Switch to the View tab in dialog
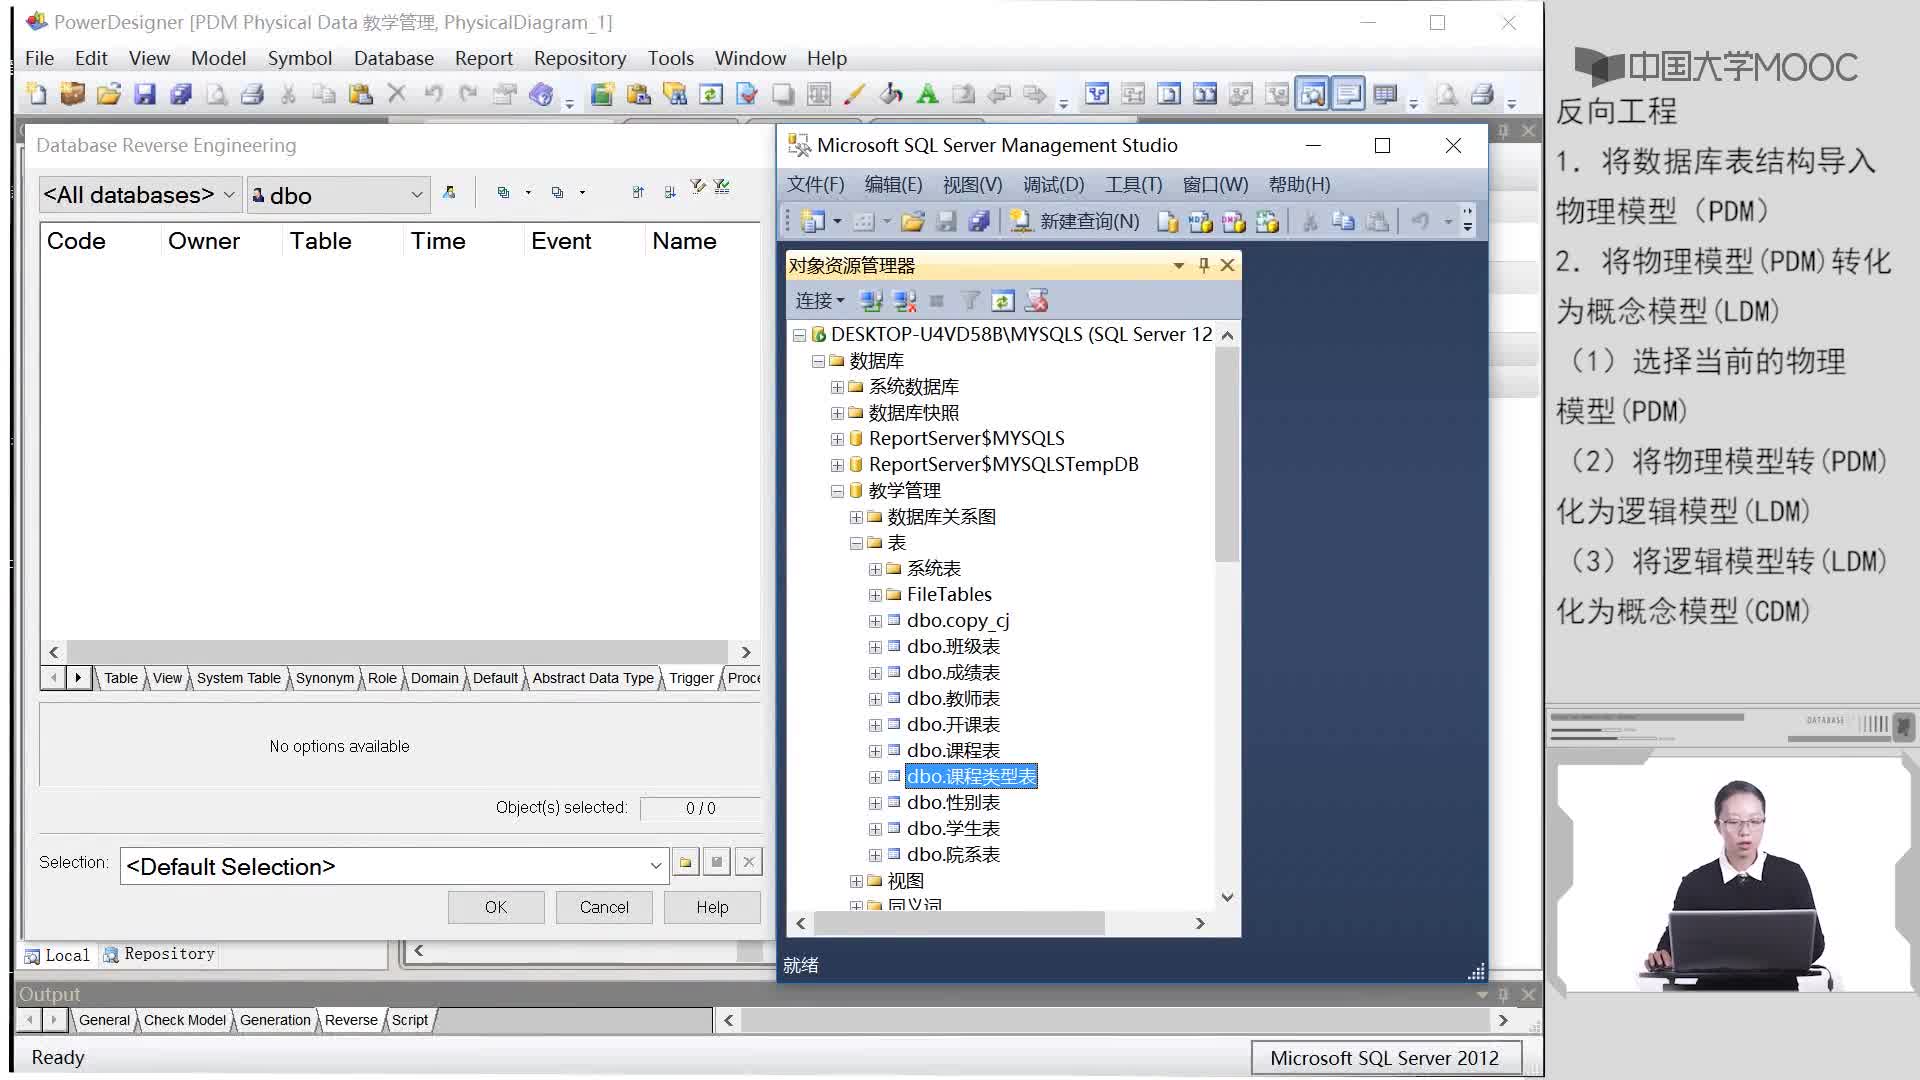This screenshot has height=1080, width=1920. (x=167, y=678)
